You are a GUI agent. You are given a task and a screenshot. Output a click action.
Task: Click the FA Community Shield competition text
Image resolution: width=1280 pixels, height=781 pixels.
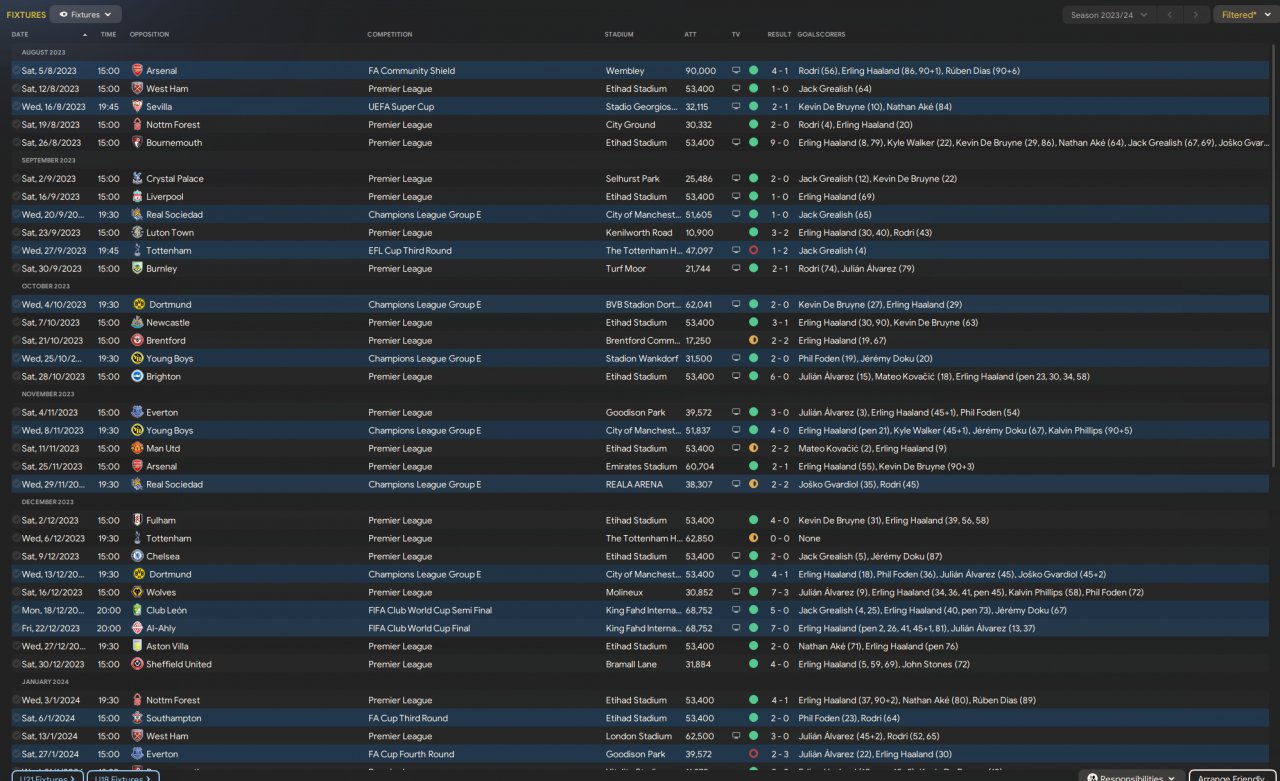(x=412, y=71)
